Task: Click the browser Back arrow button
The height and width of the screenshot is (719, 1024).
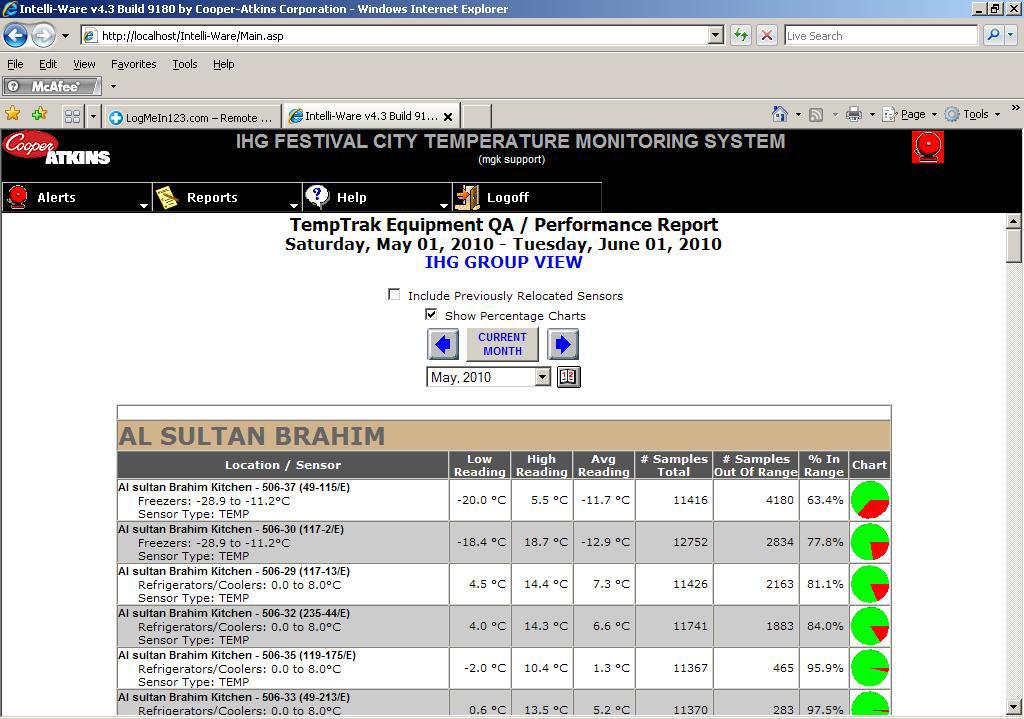Action: (x=16, y=35)
